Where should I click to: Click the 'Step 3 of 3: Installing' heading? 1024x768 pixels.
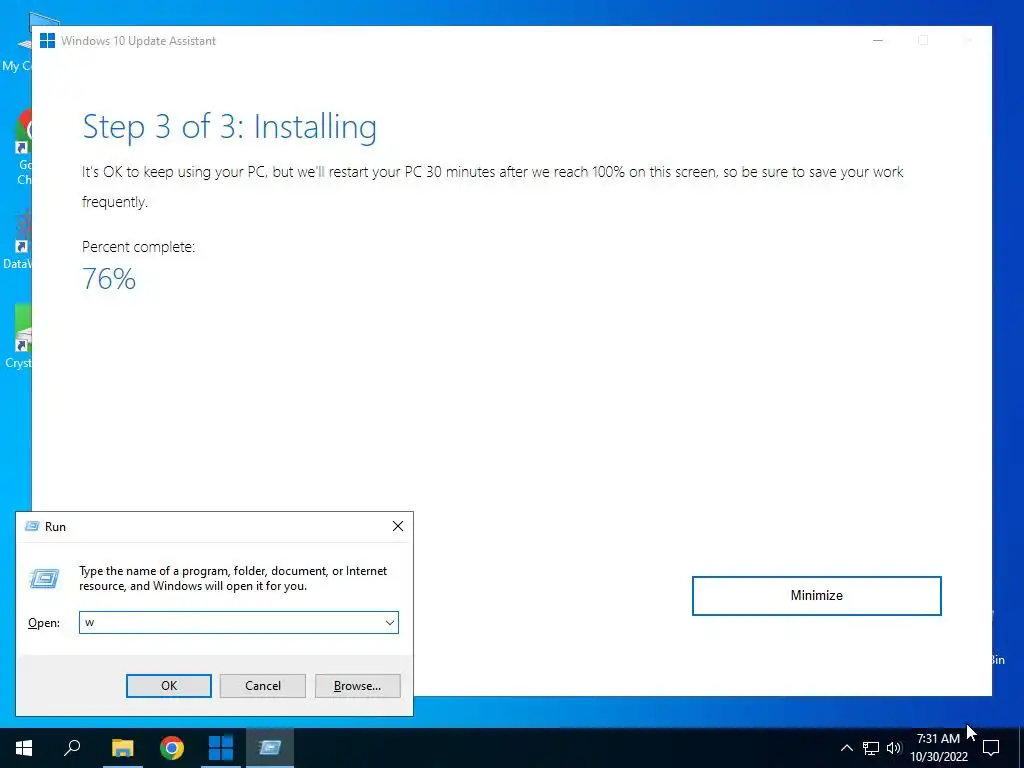(x=230, y=127)
